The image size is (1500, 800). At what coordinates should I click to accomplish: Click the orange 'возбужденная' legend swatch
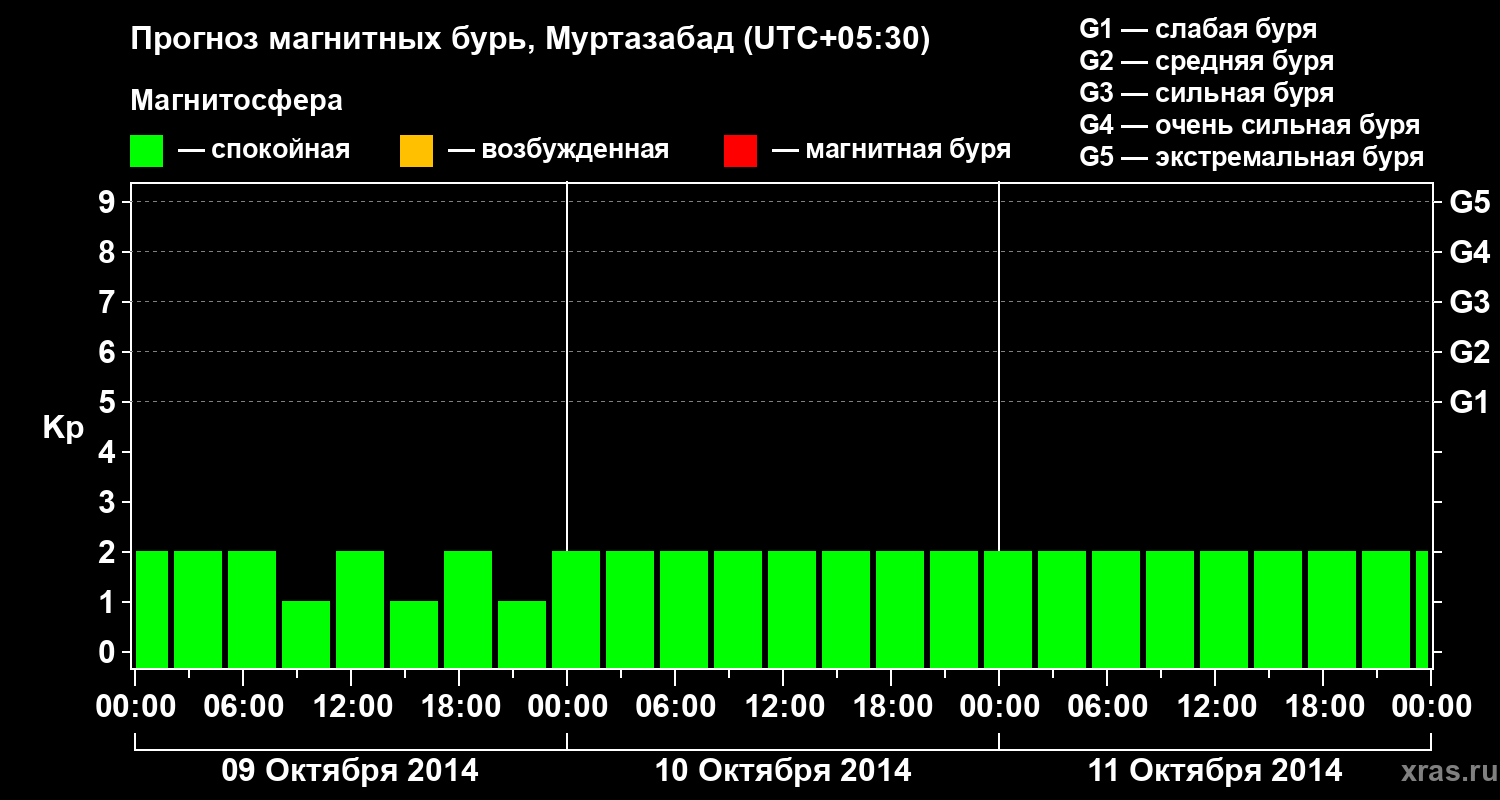point(416,151)
